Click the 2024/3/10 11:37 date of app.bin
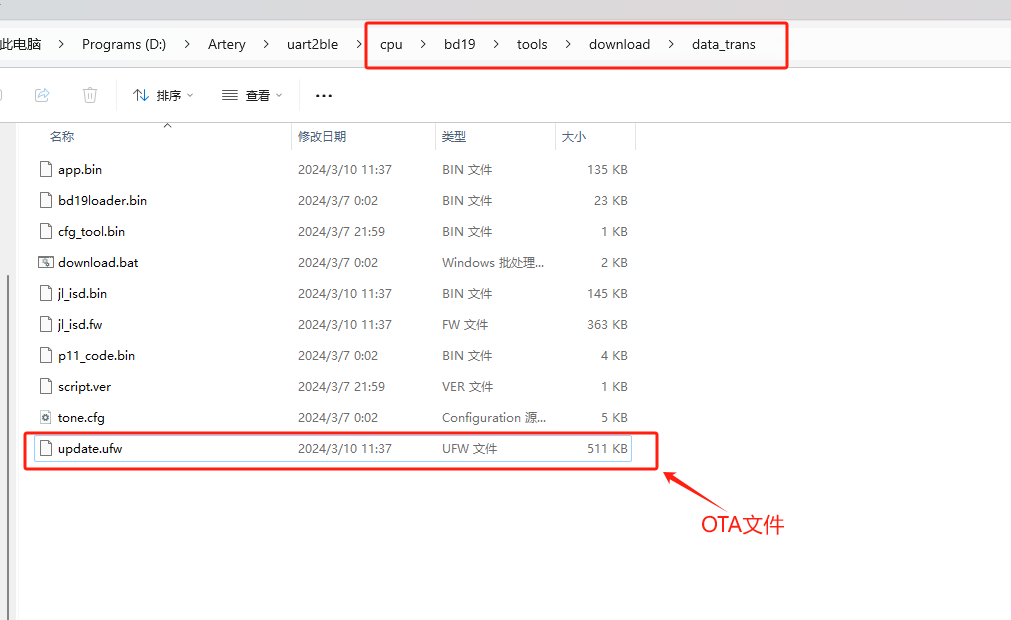Image resolution: width=1011 pixels, height=620 pixels. point(345,170)
